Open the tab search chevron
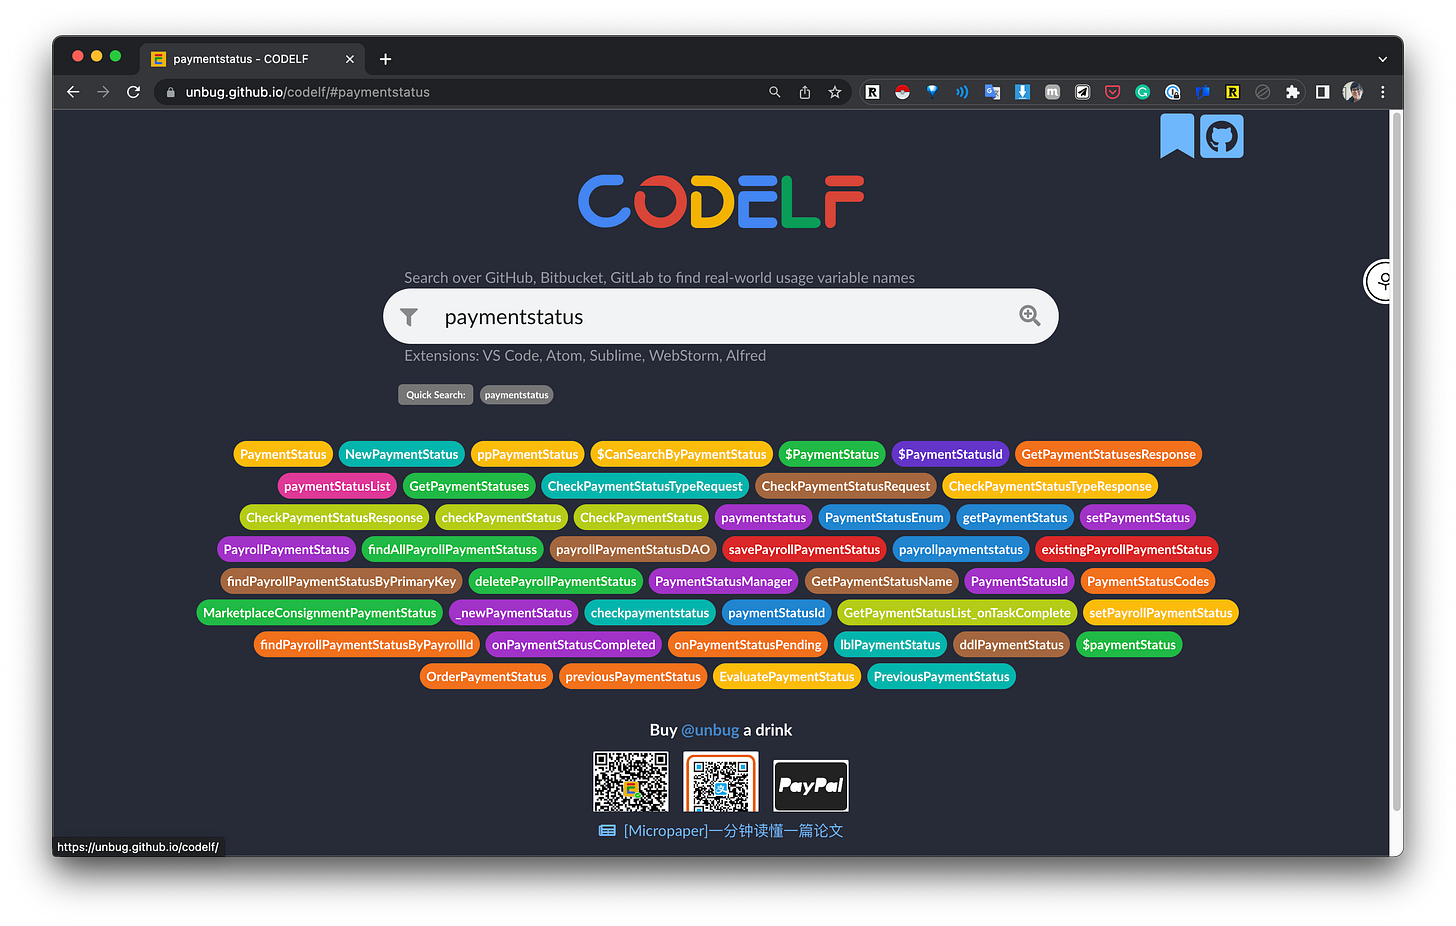This screenshot has height=926, width=1456. click(1382, 59)
